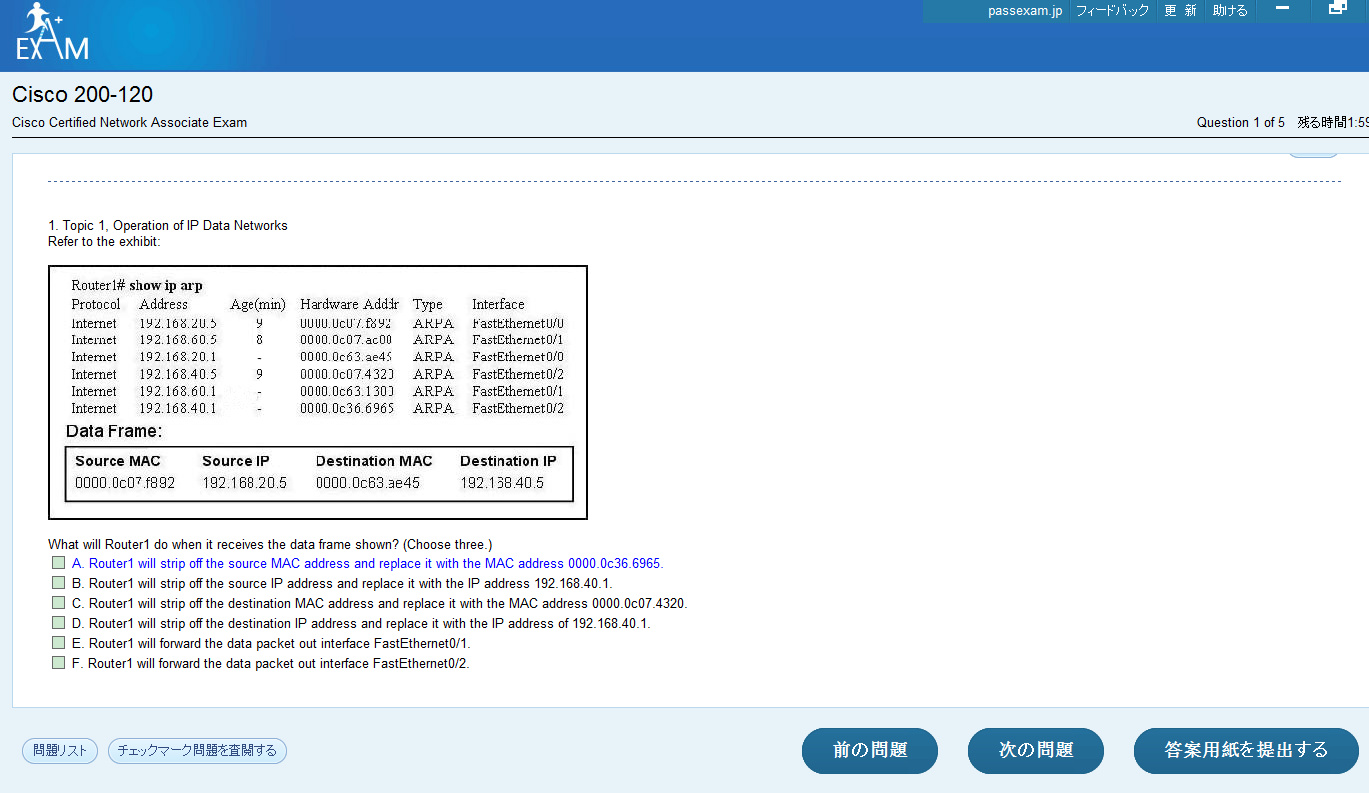Click 'Destination MAC' header in data frame
The height and width of the screenshot is (793, 1369).
point(374,461)
